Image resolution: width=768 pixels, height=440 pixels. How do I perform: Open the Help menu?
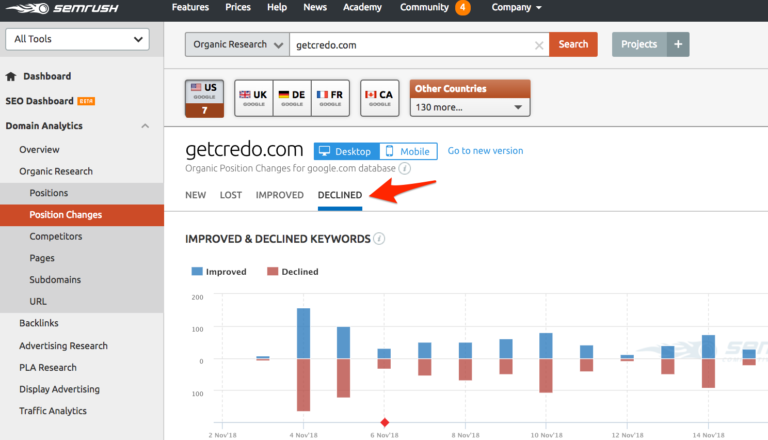[x=277, y=7]
